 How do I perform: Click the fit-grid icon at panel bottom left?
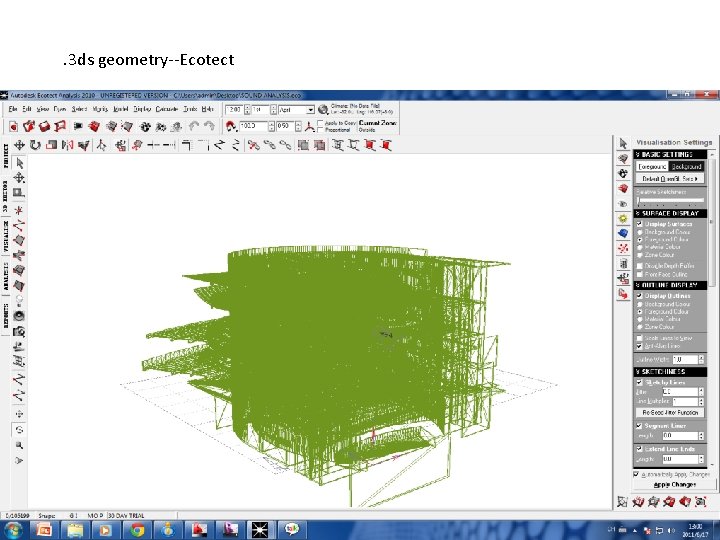click(x=622, y=502)
